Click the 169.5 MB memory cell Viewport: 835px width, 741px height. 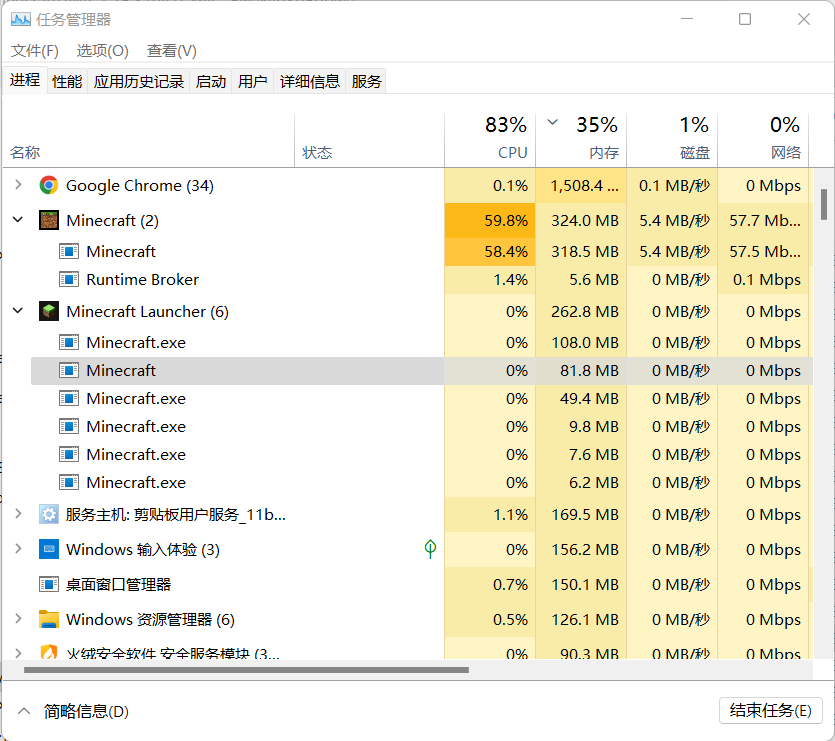tap(581, 515)
